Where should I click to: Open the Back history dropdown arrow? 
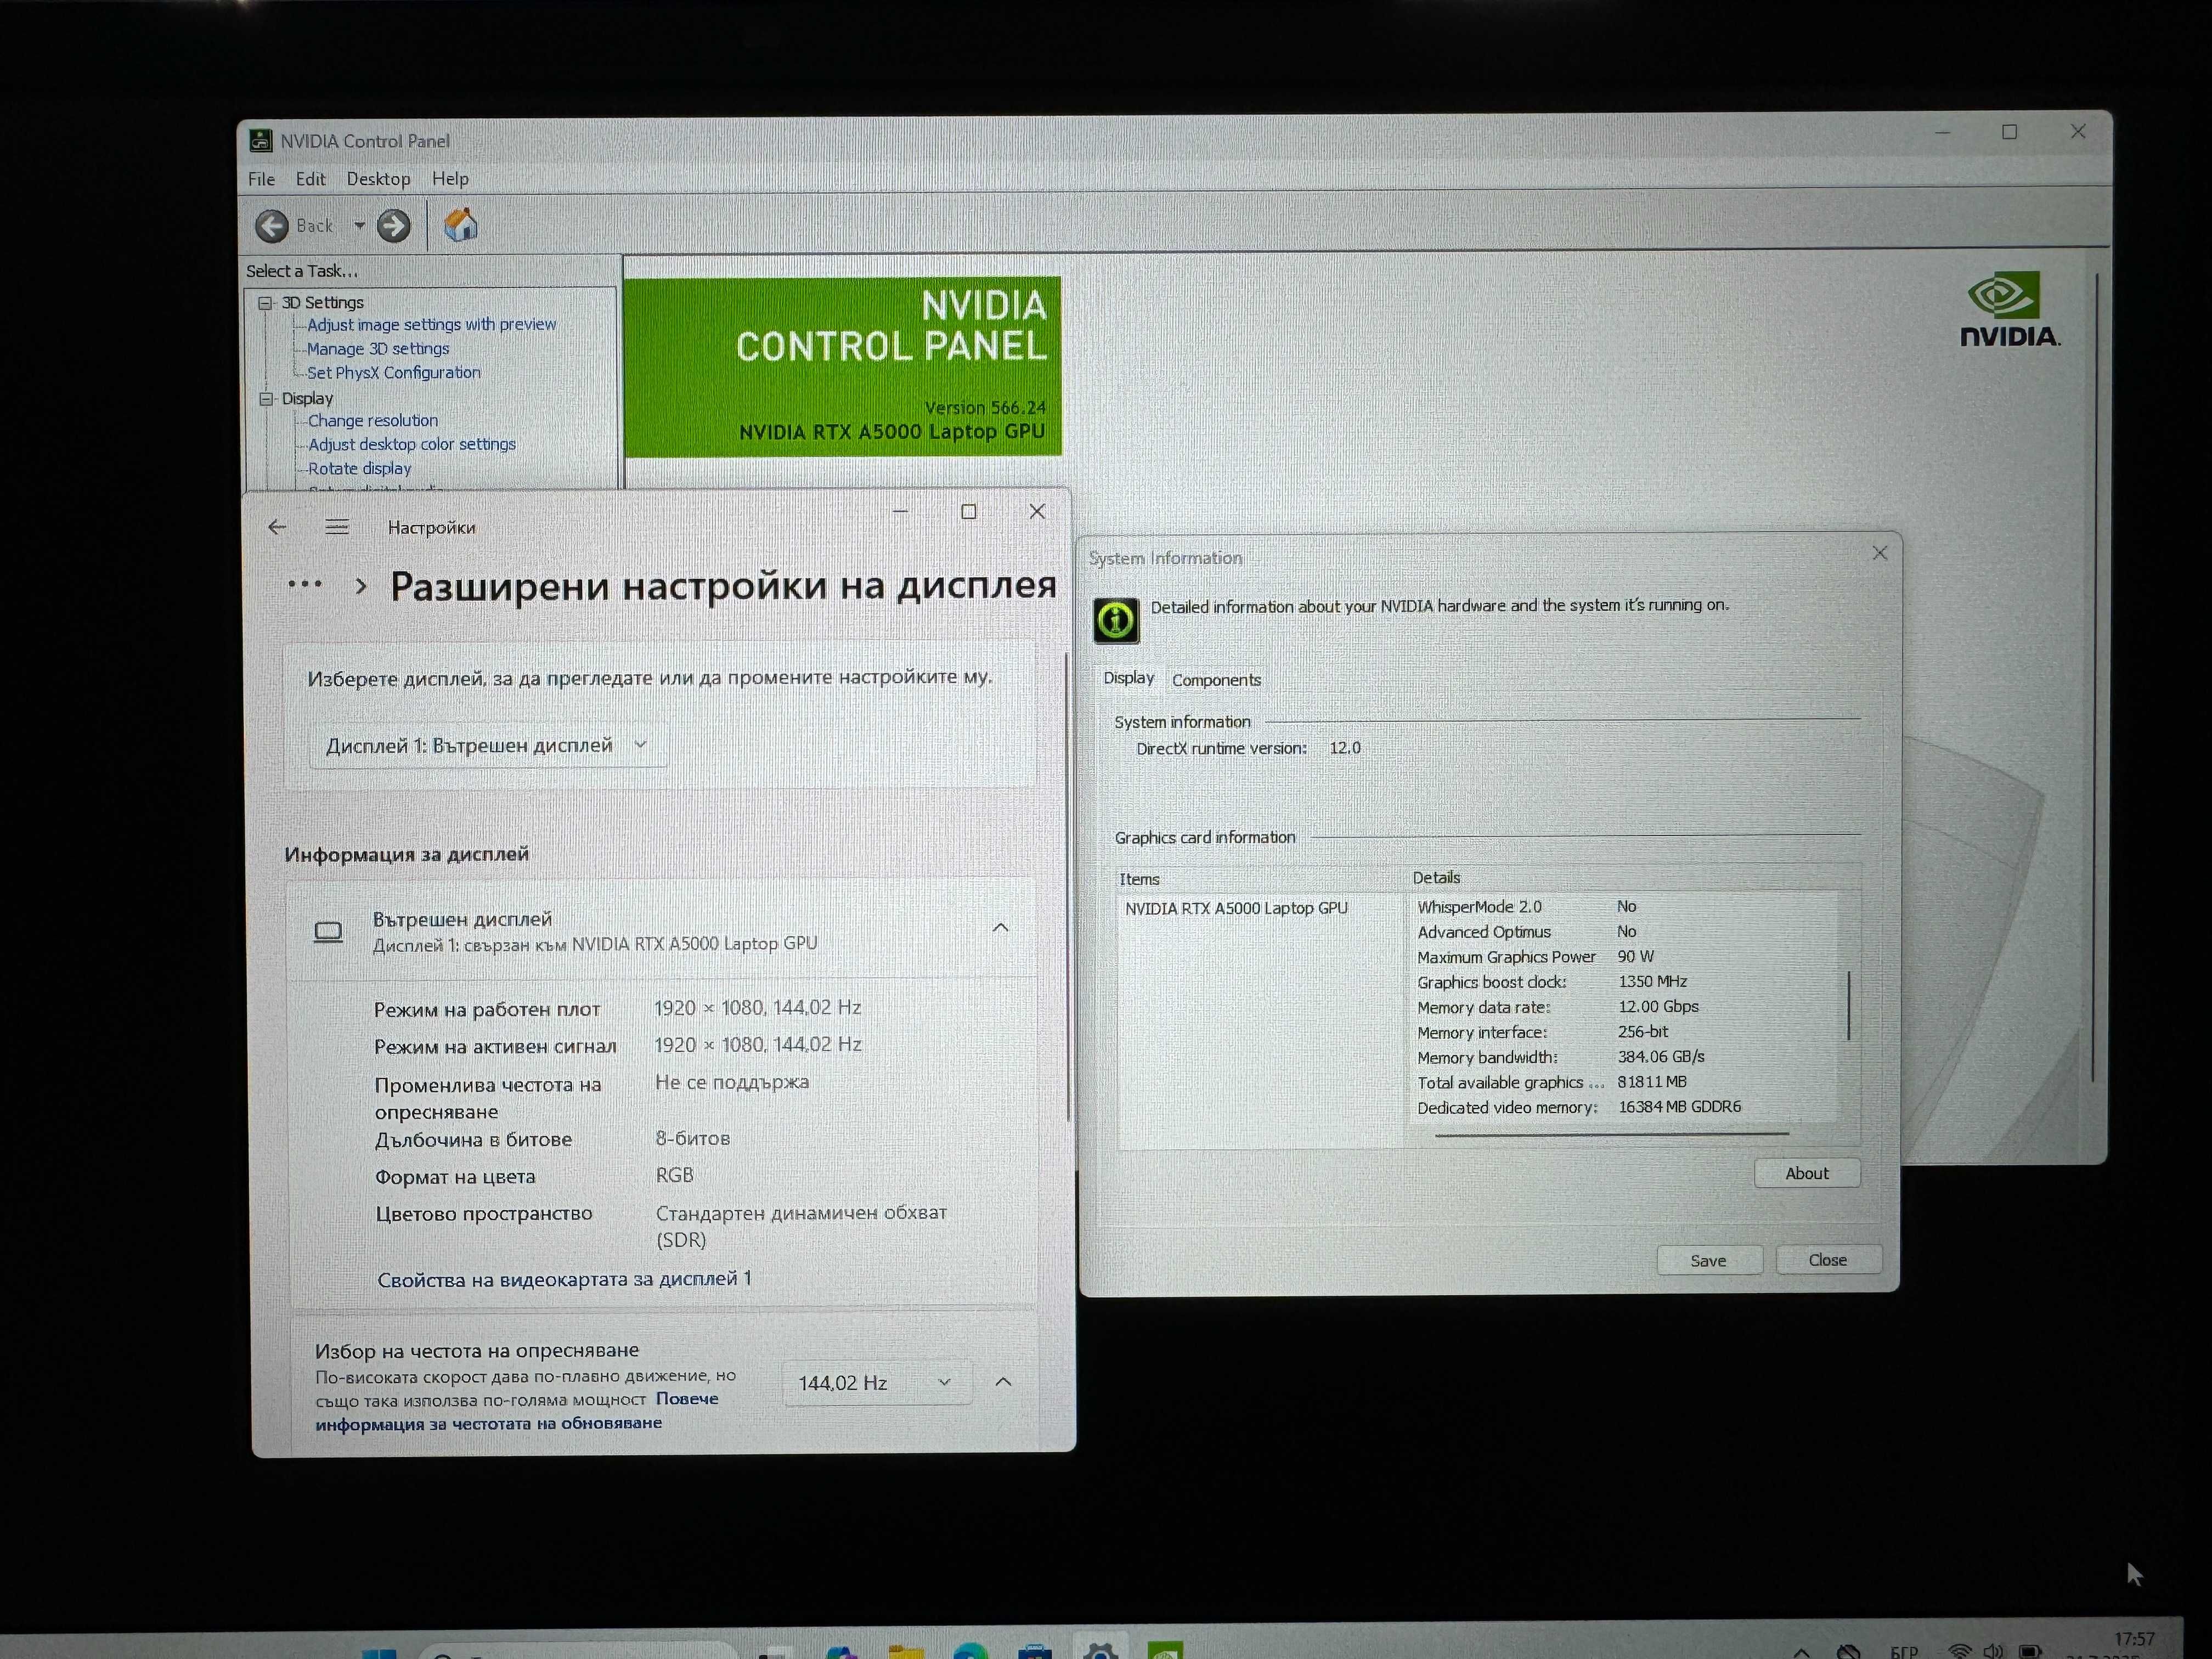359,226
